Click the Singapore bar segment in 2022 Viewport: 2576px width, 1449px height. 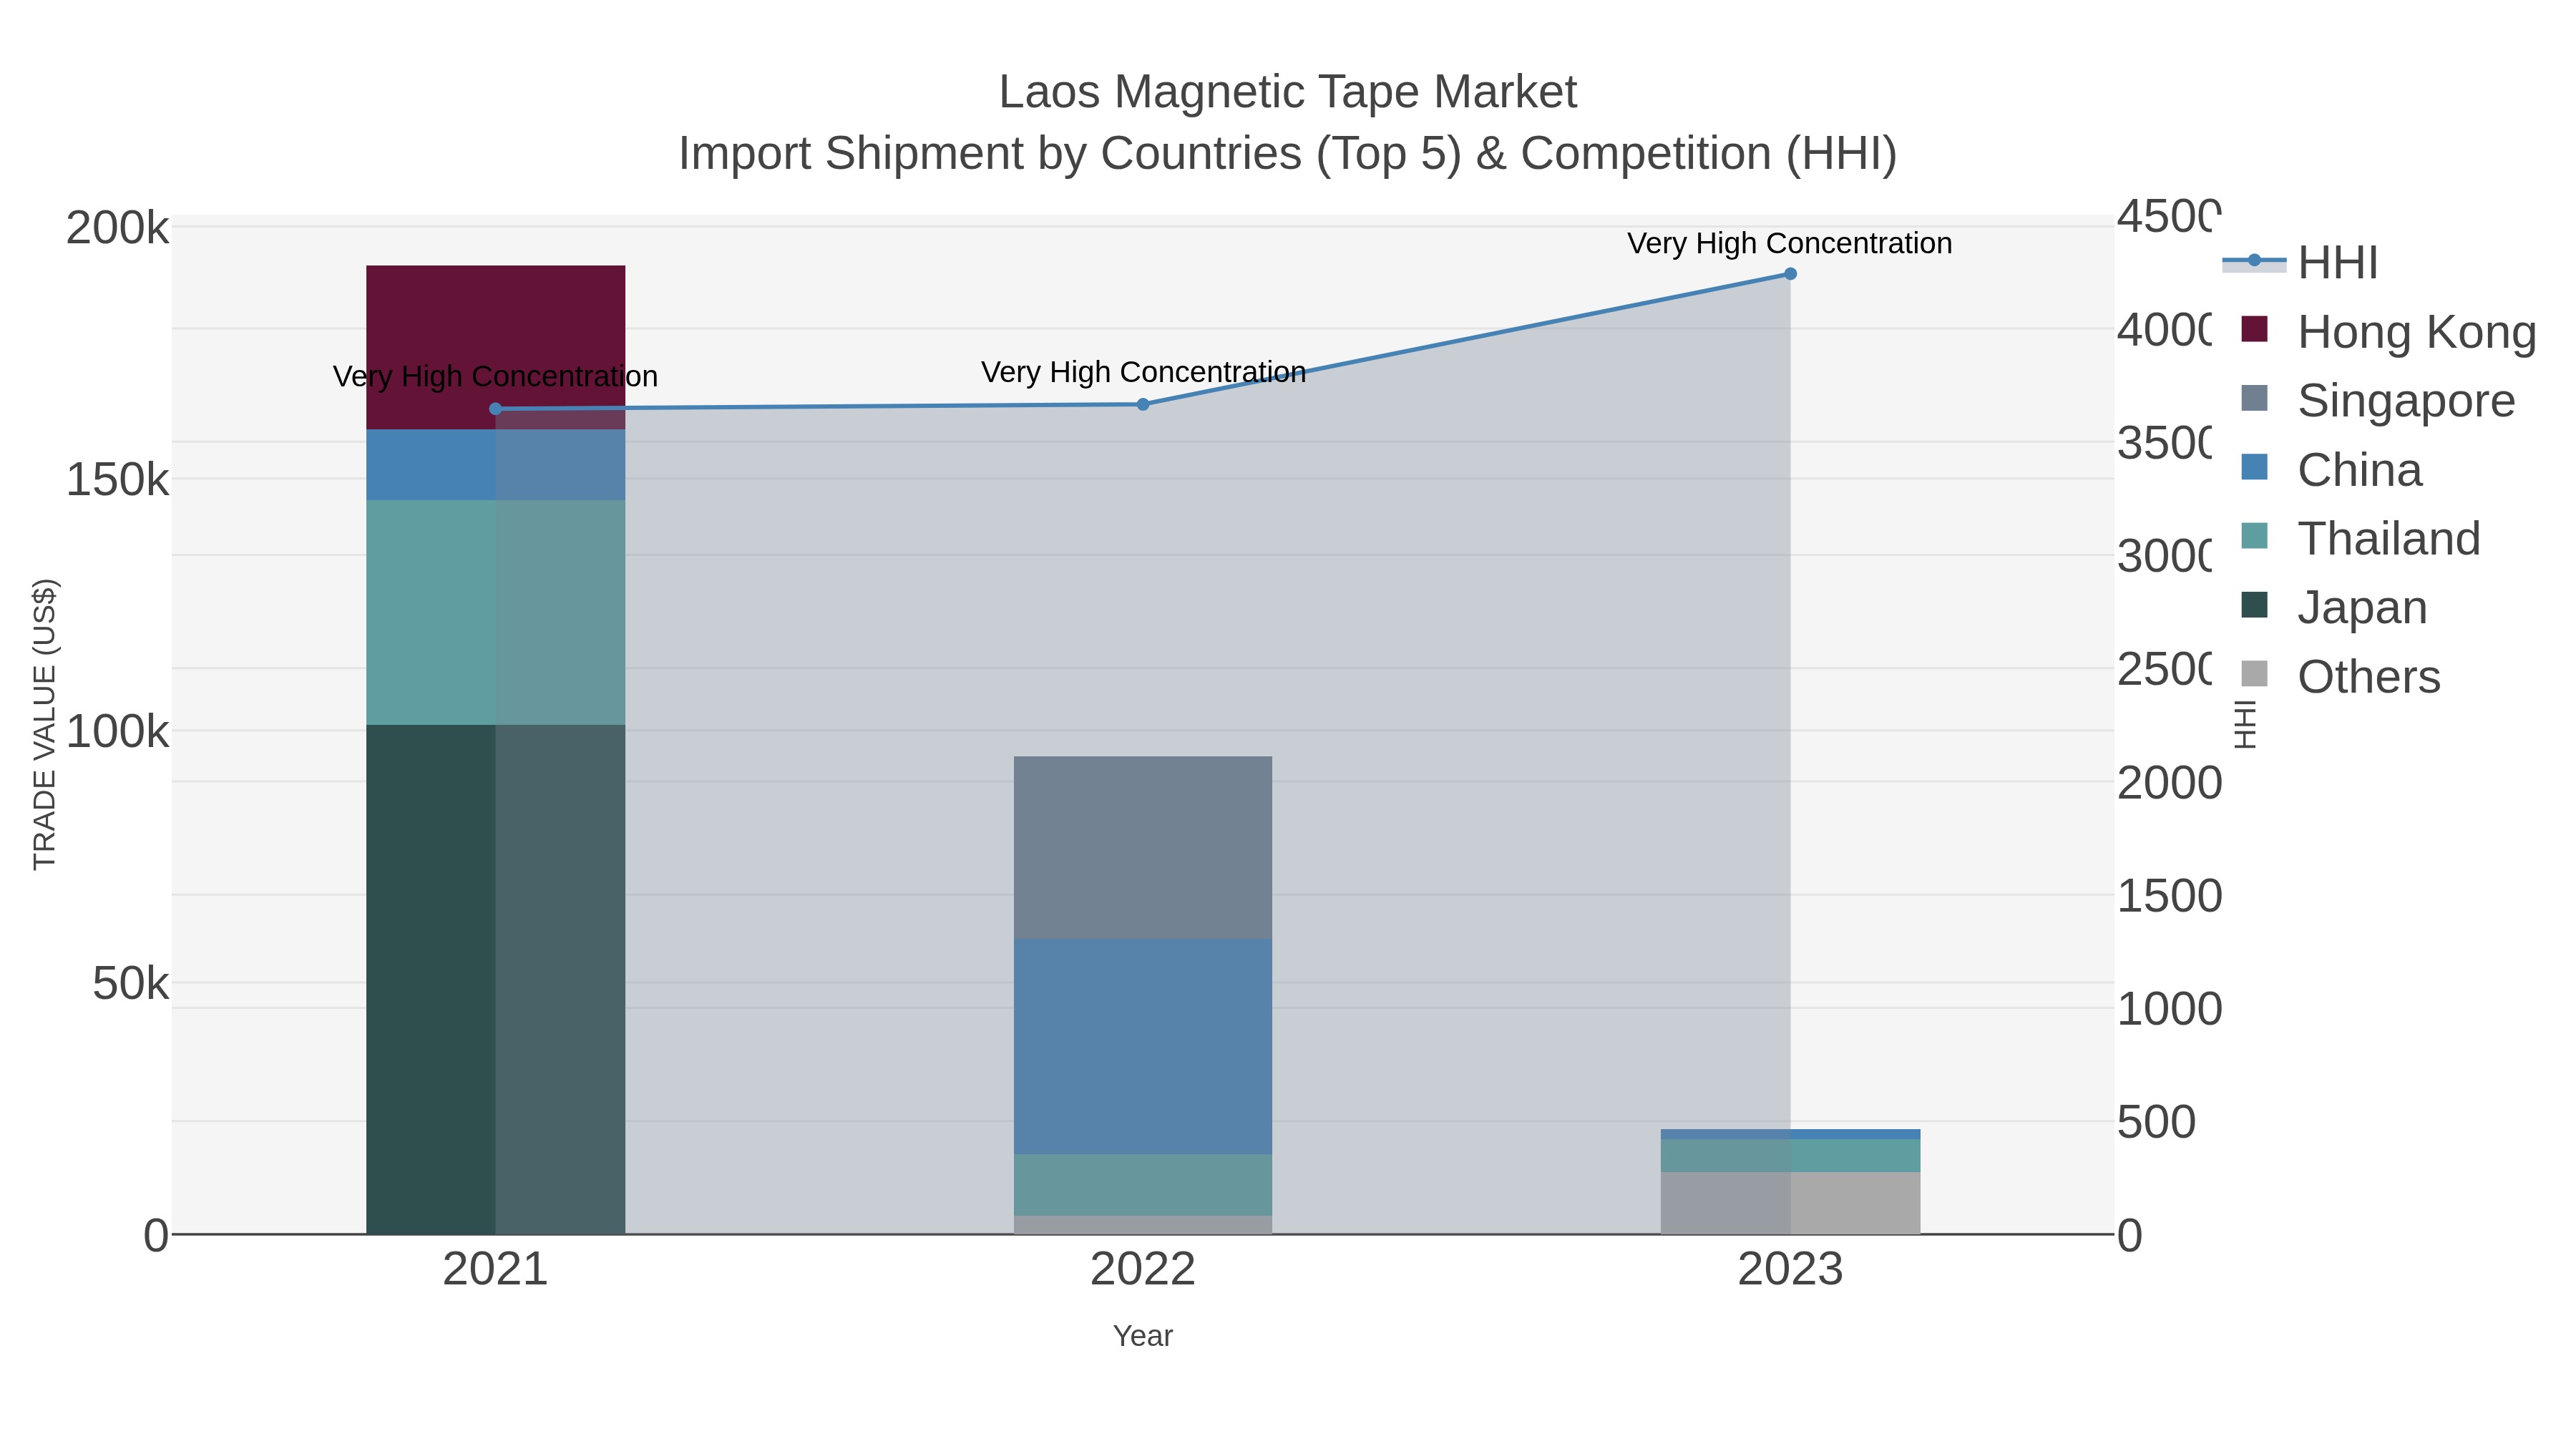[x=1143, y=848]
